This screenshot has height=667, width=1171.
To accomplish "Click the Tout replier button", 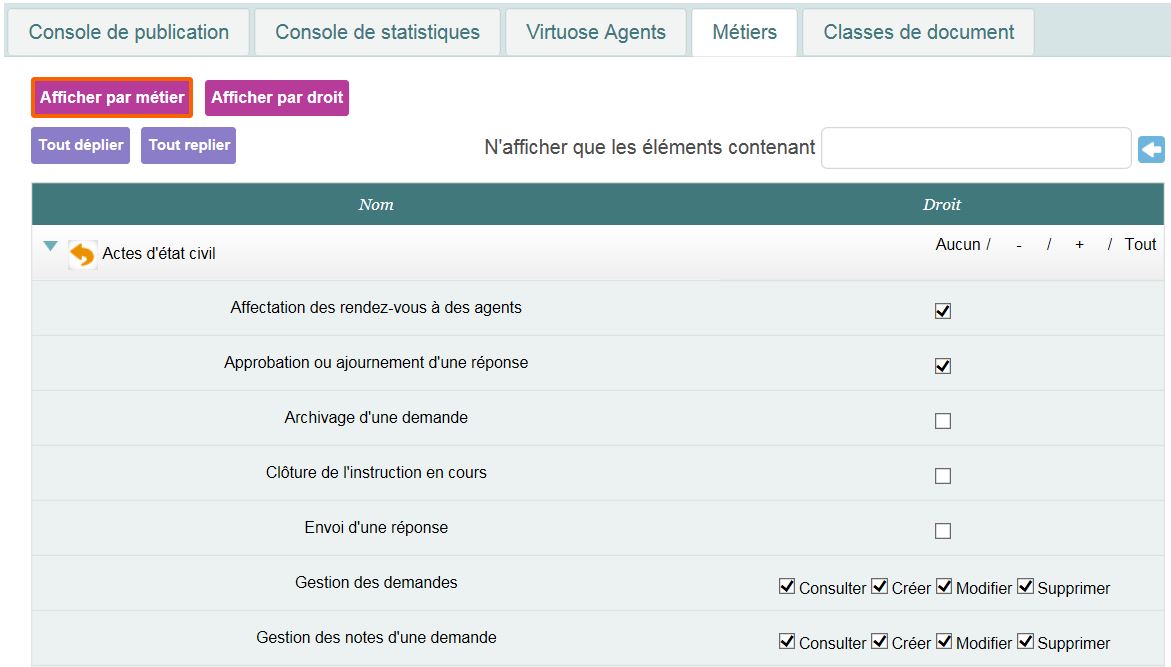I will pyautogui.click(x=189, y=145).
